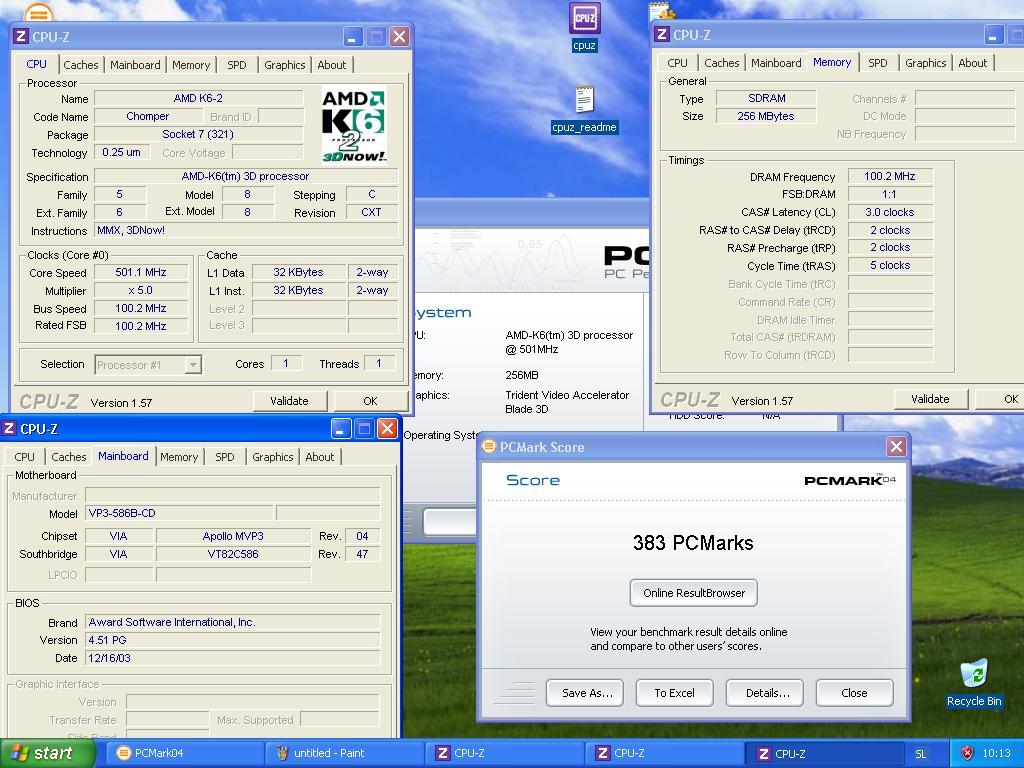Close the PCMark Score dialog
The width and height of the screenshot is (1024, 768).
(896, 447)
